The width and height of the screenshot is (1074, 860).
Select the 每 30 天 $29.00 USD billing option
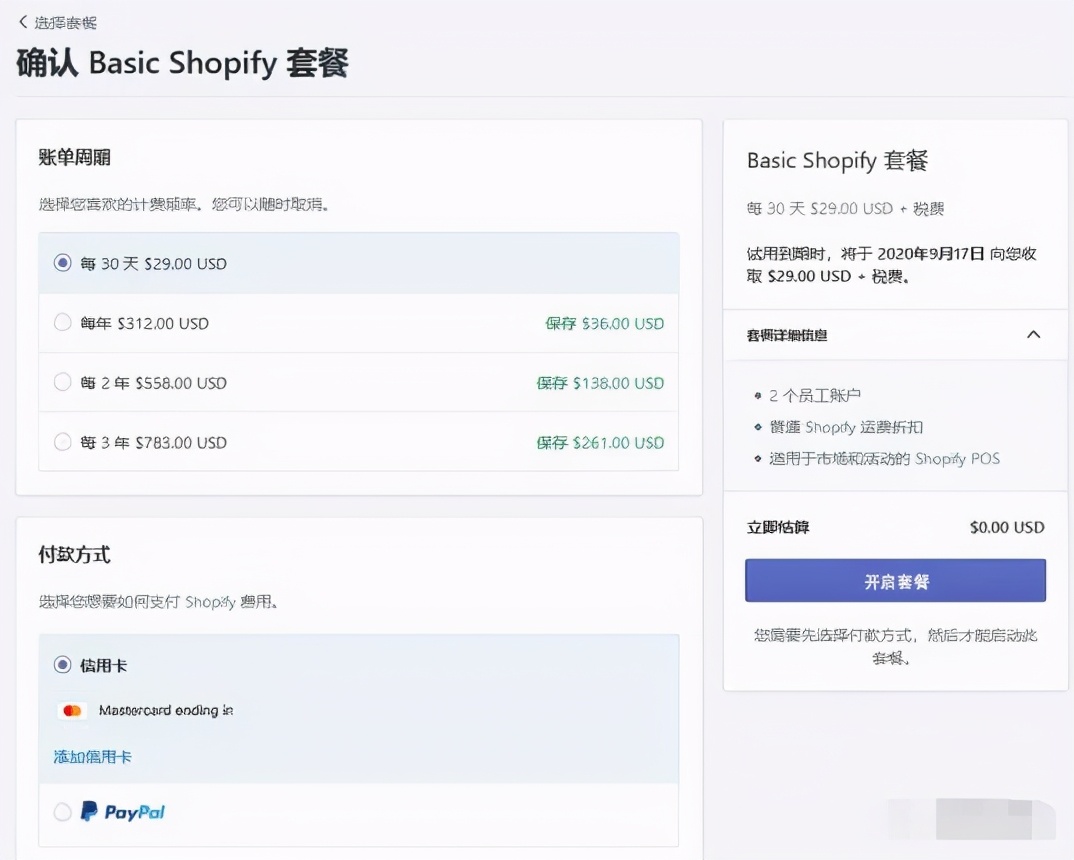(63, 264)
